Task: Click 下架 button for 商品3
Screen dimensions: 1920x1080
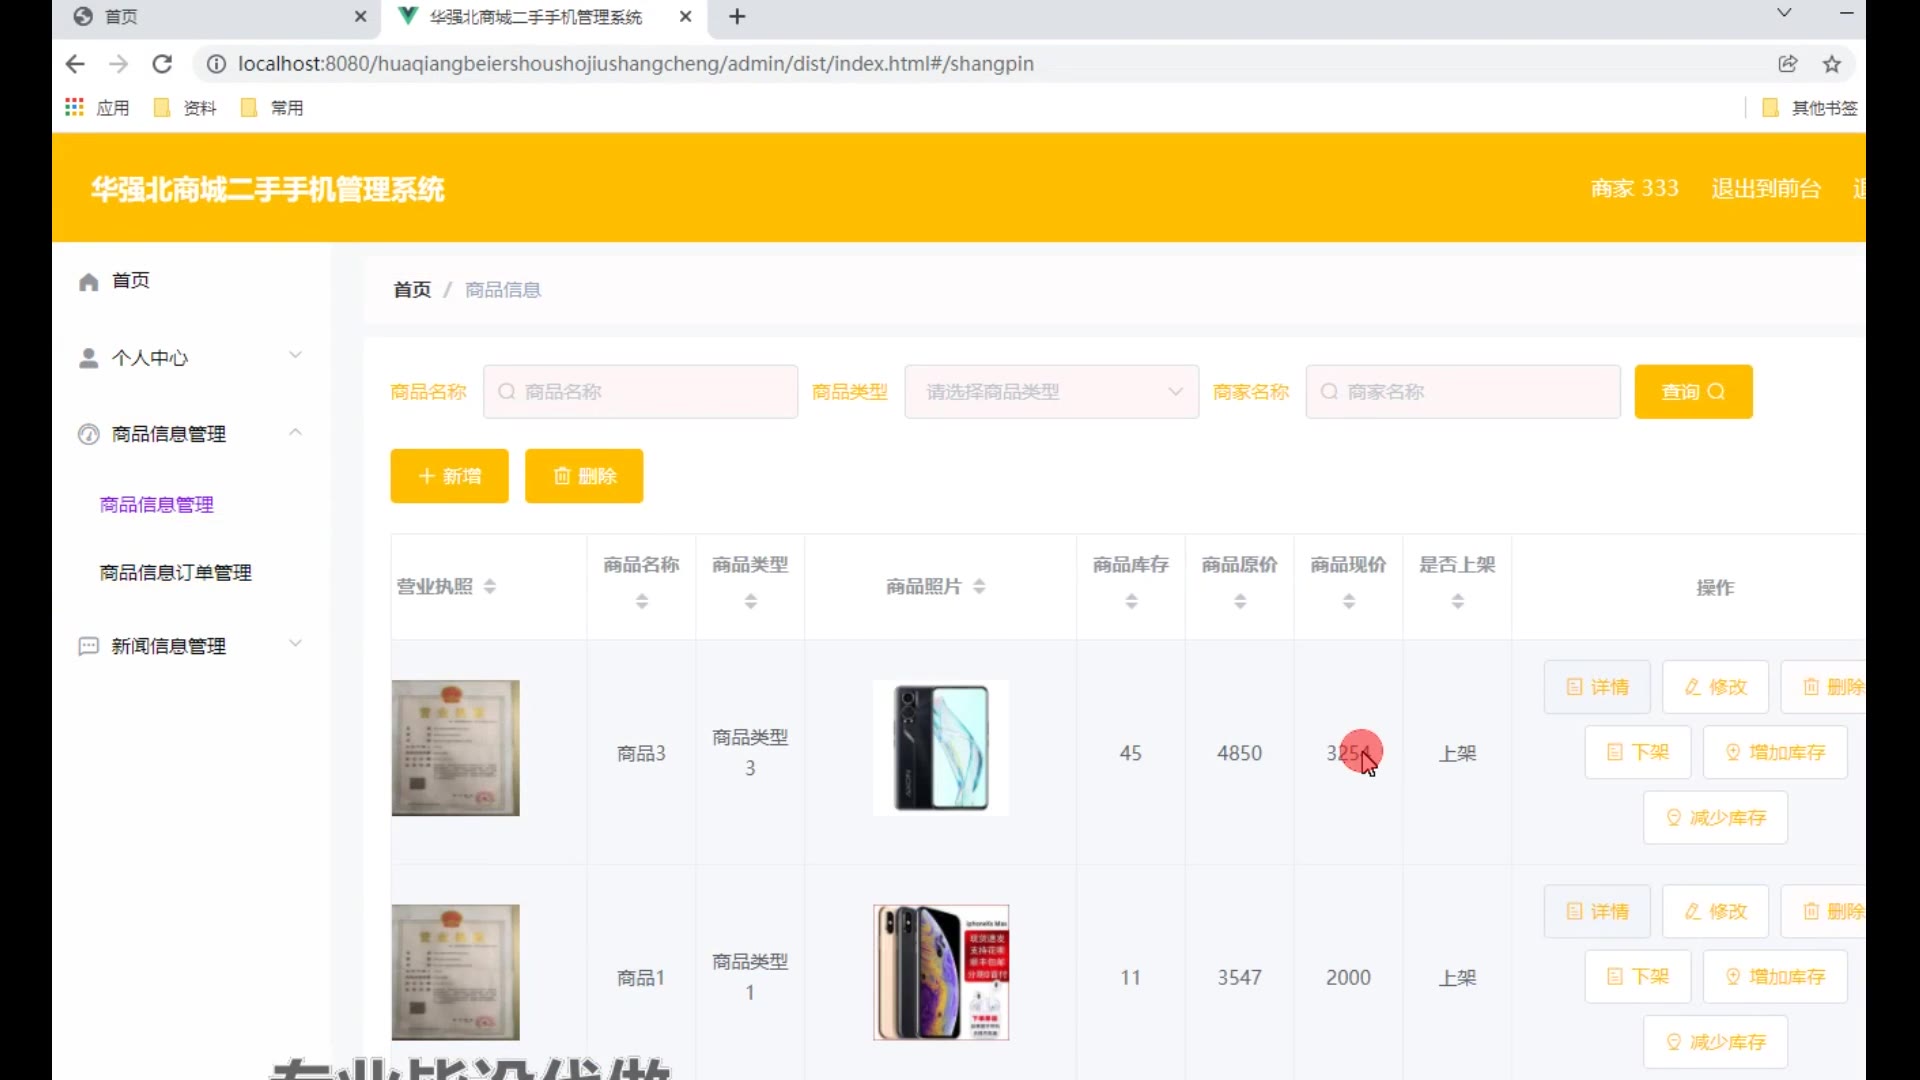Action: 1637,752
